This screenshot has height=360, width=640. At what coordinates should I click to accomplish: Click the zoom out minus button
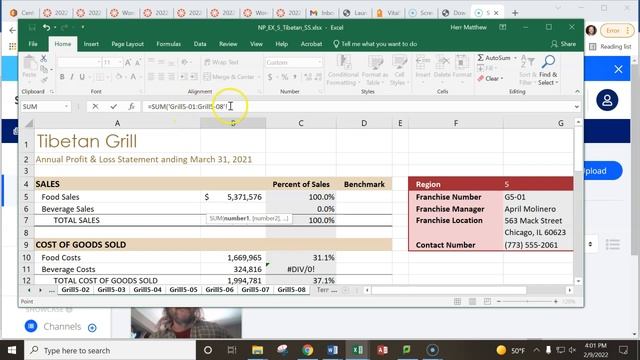[x=499, y=302]
